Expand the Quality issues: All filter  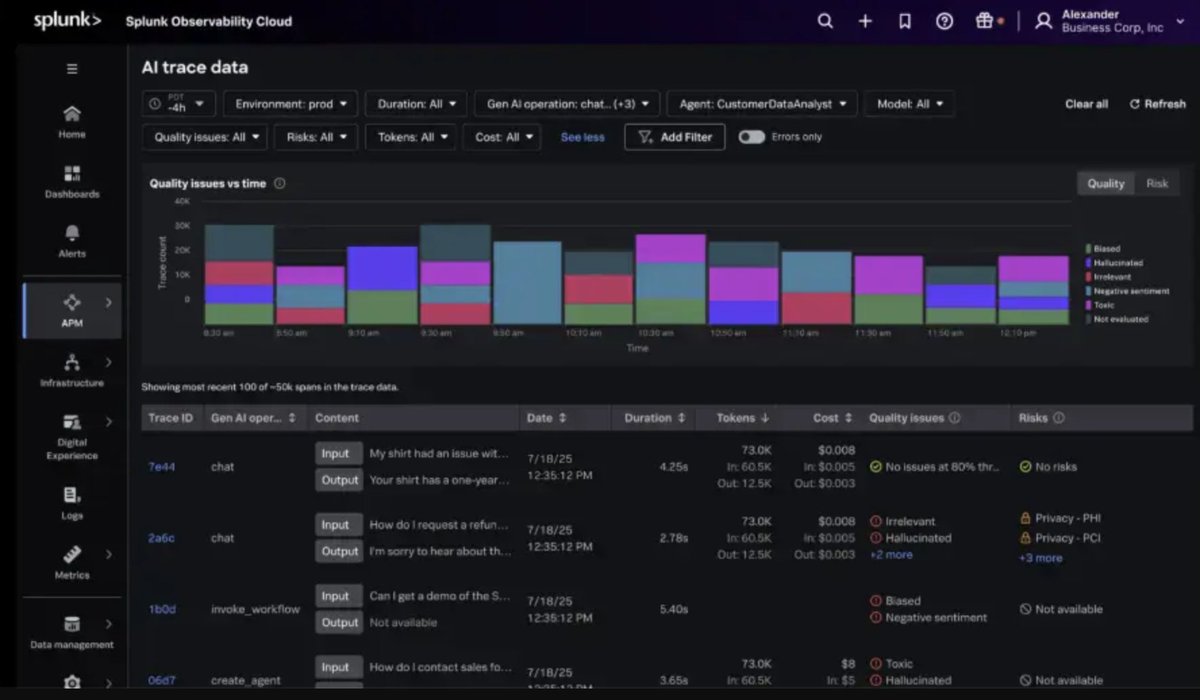click(x=205, y=137)
